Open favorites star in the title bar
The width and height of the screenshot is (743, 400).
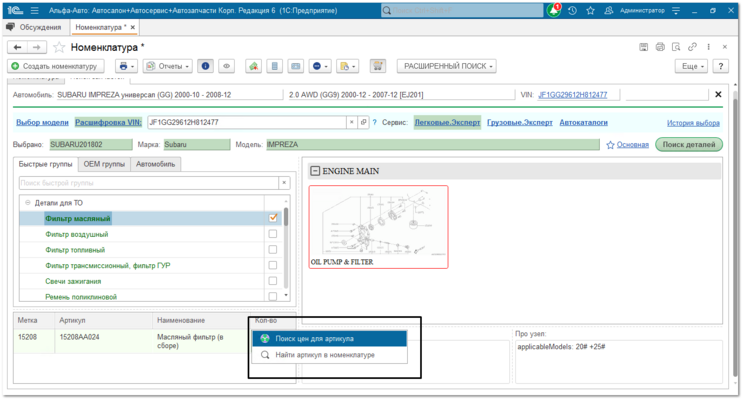click(590, 10)
